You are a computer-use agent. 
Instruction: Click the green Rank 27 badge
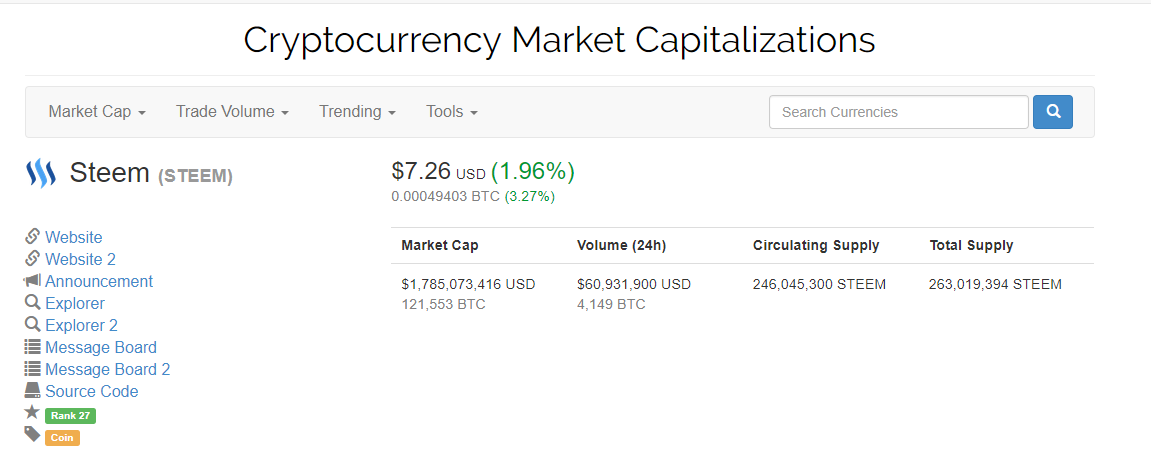pos(70,416)
